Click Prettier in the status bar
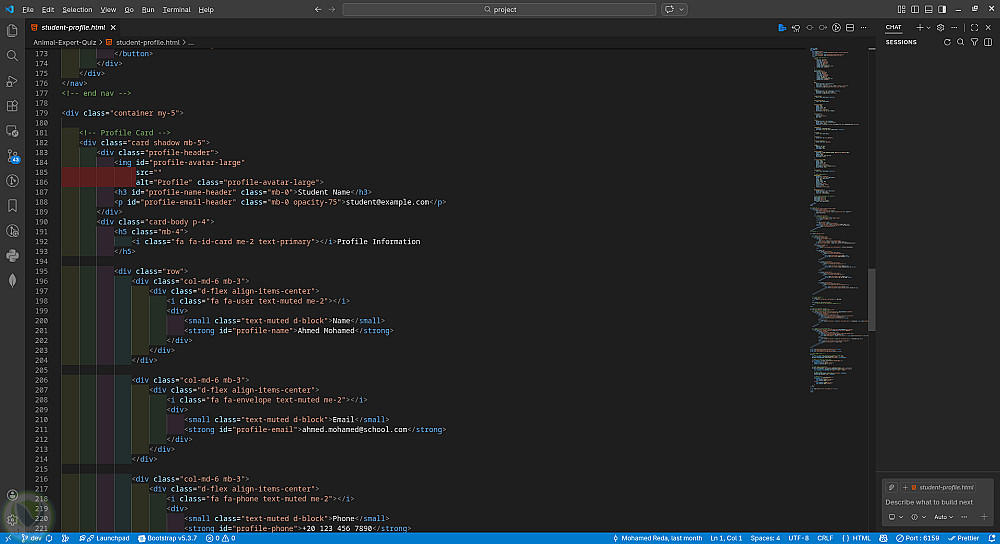This screenshot has height=544, width=1000. point(963,538)
